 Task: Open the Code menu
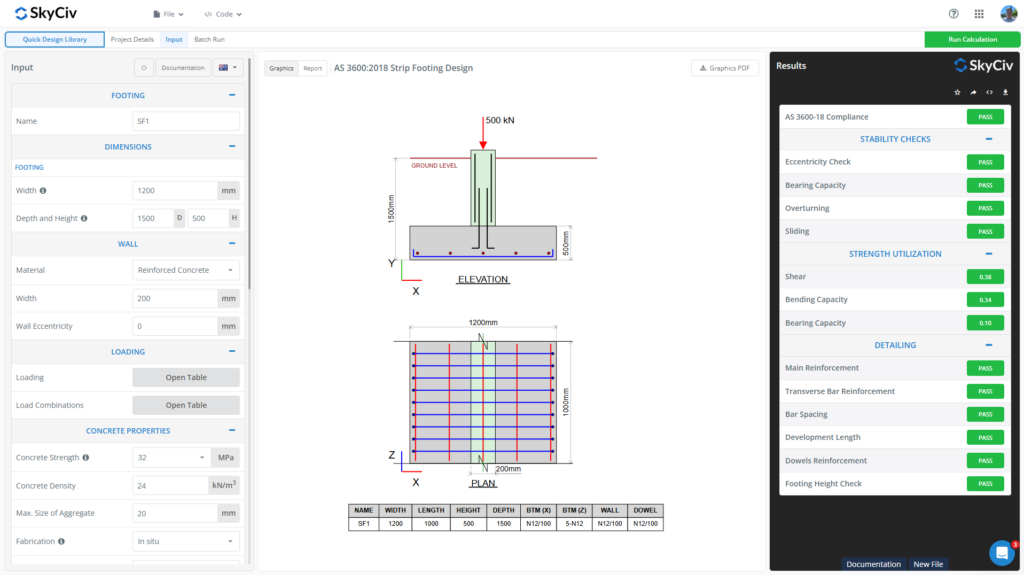click(x=223, y=14)
